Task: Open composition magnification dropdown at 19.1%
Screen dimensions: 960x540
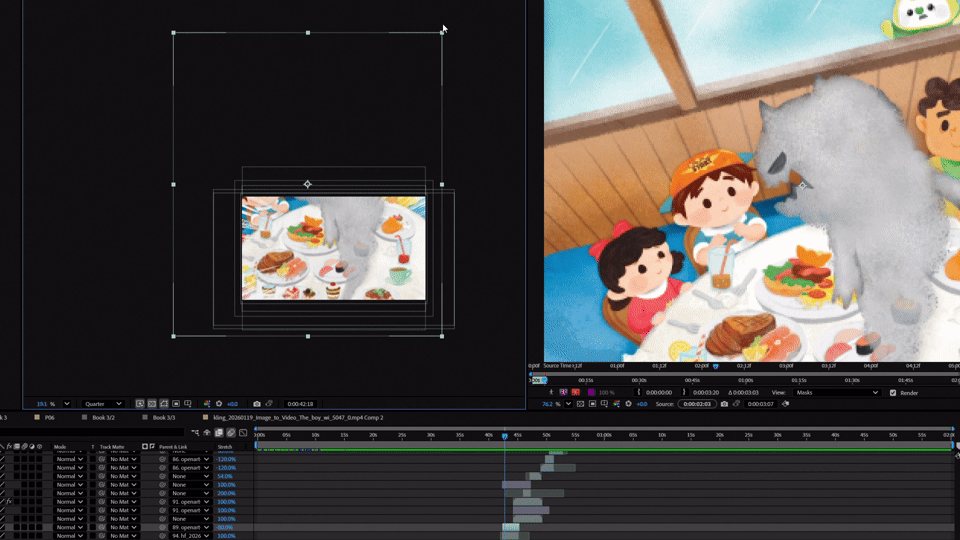Action: click(x=67, y=403)
